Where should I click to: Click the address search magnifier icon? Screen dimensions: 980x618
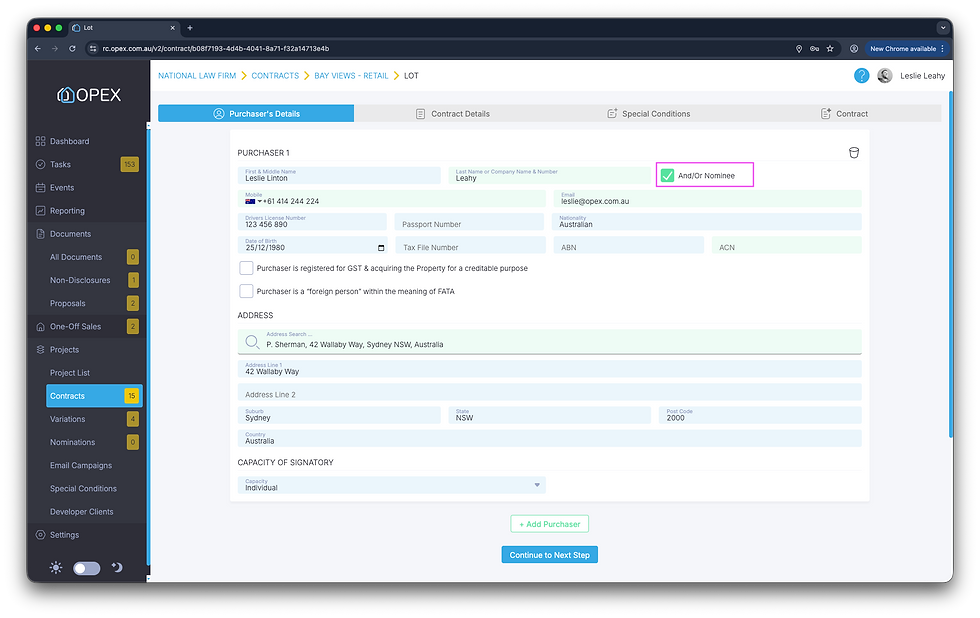pyautogui.click(x=252, y=341)
